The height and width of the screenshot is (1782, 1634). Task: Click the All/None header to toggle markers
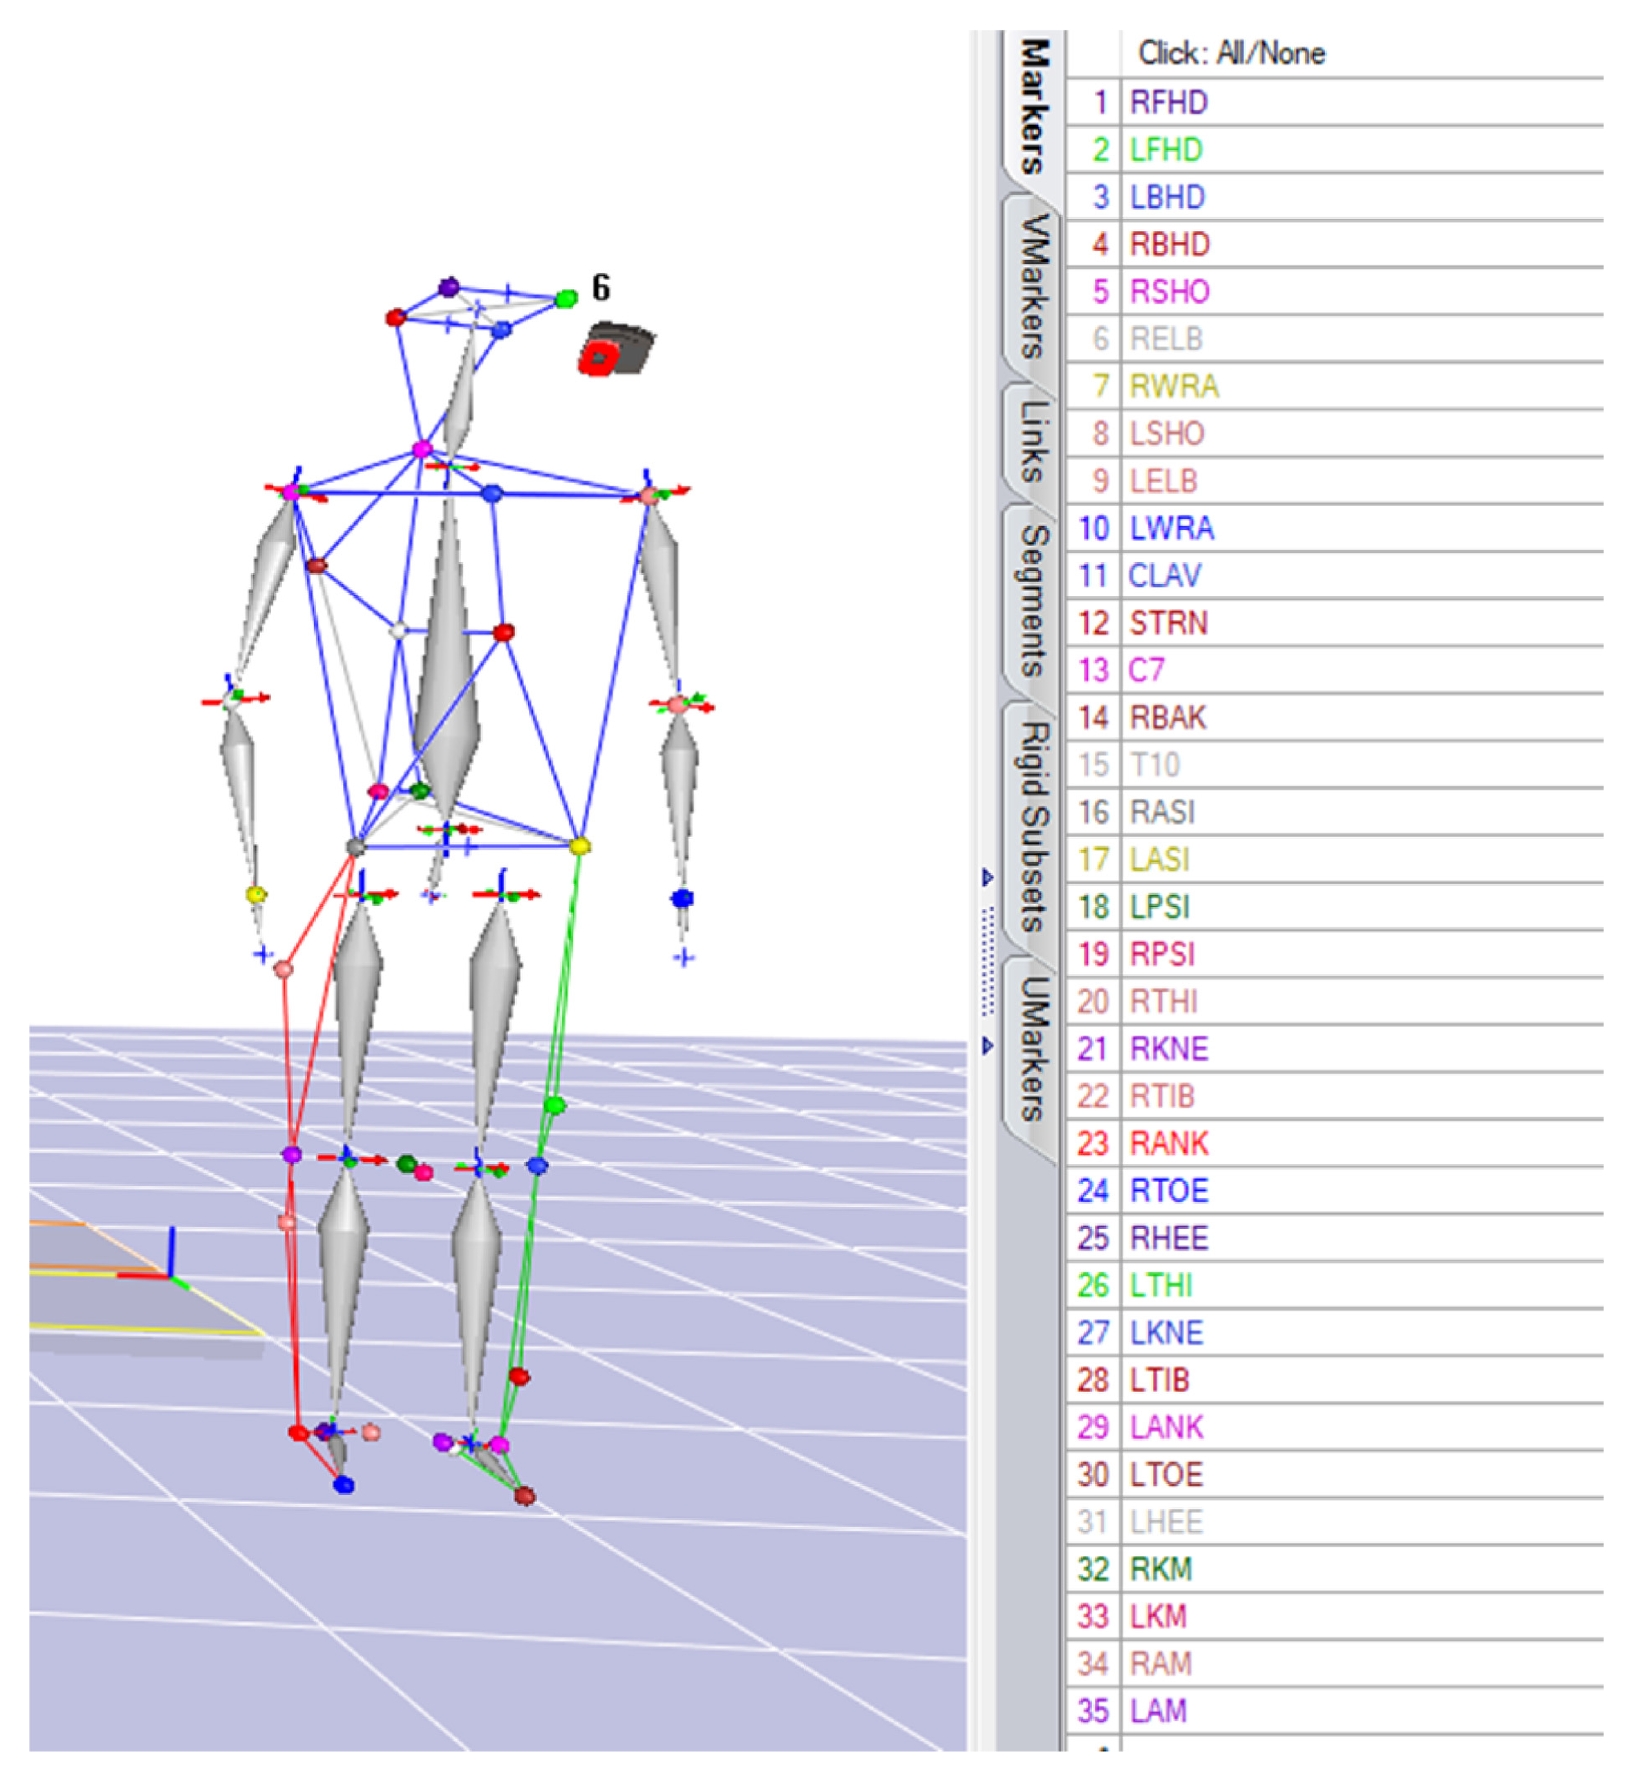click(1231, 53)
